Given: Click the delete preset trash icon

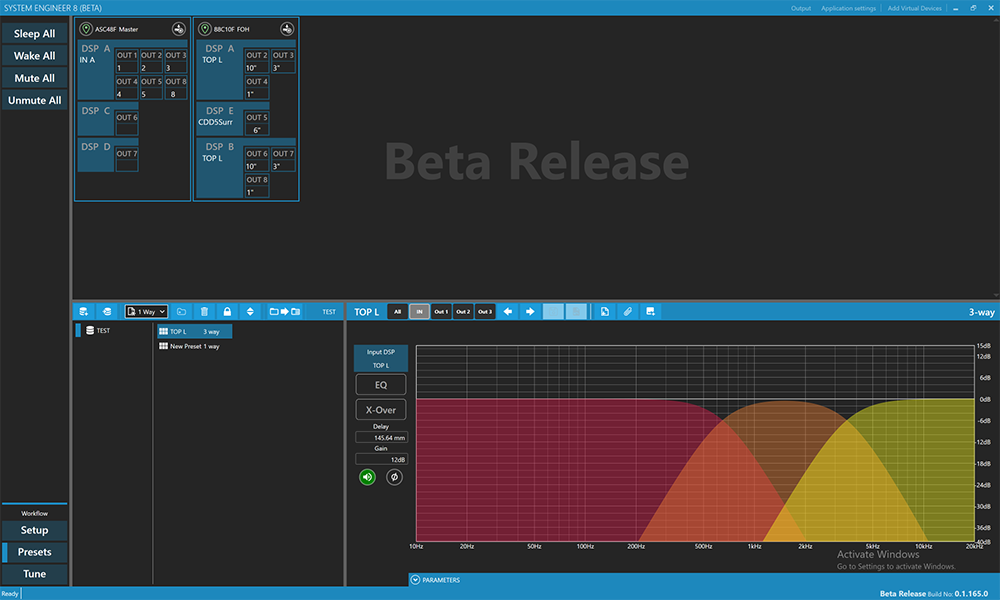Looking at the screenshot, I should (204, 312).
